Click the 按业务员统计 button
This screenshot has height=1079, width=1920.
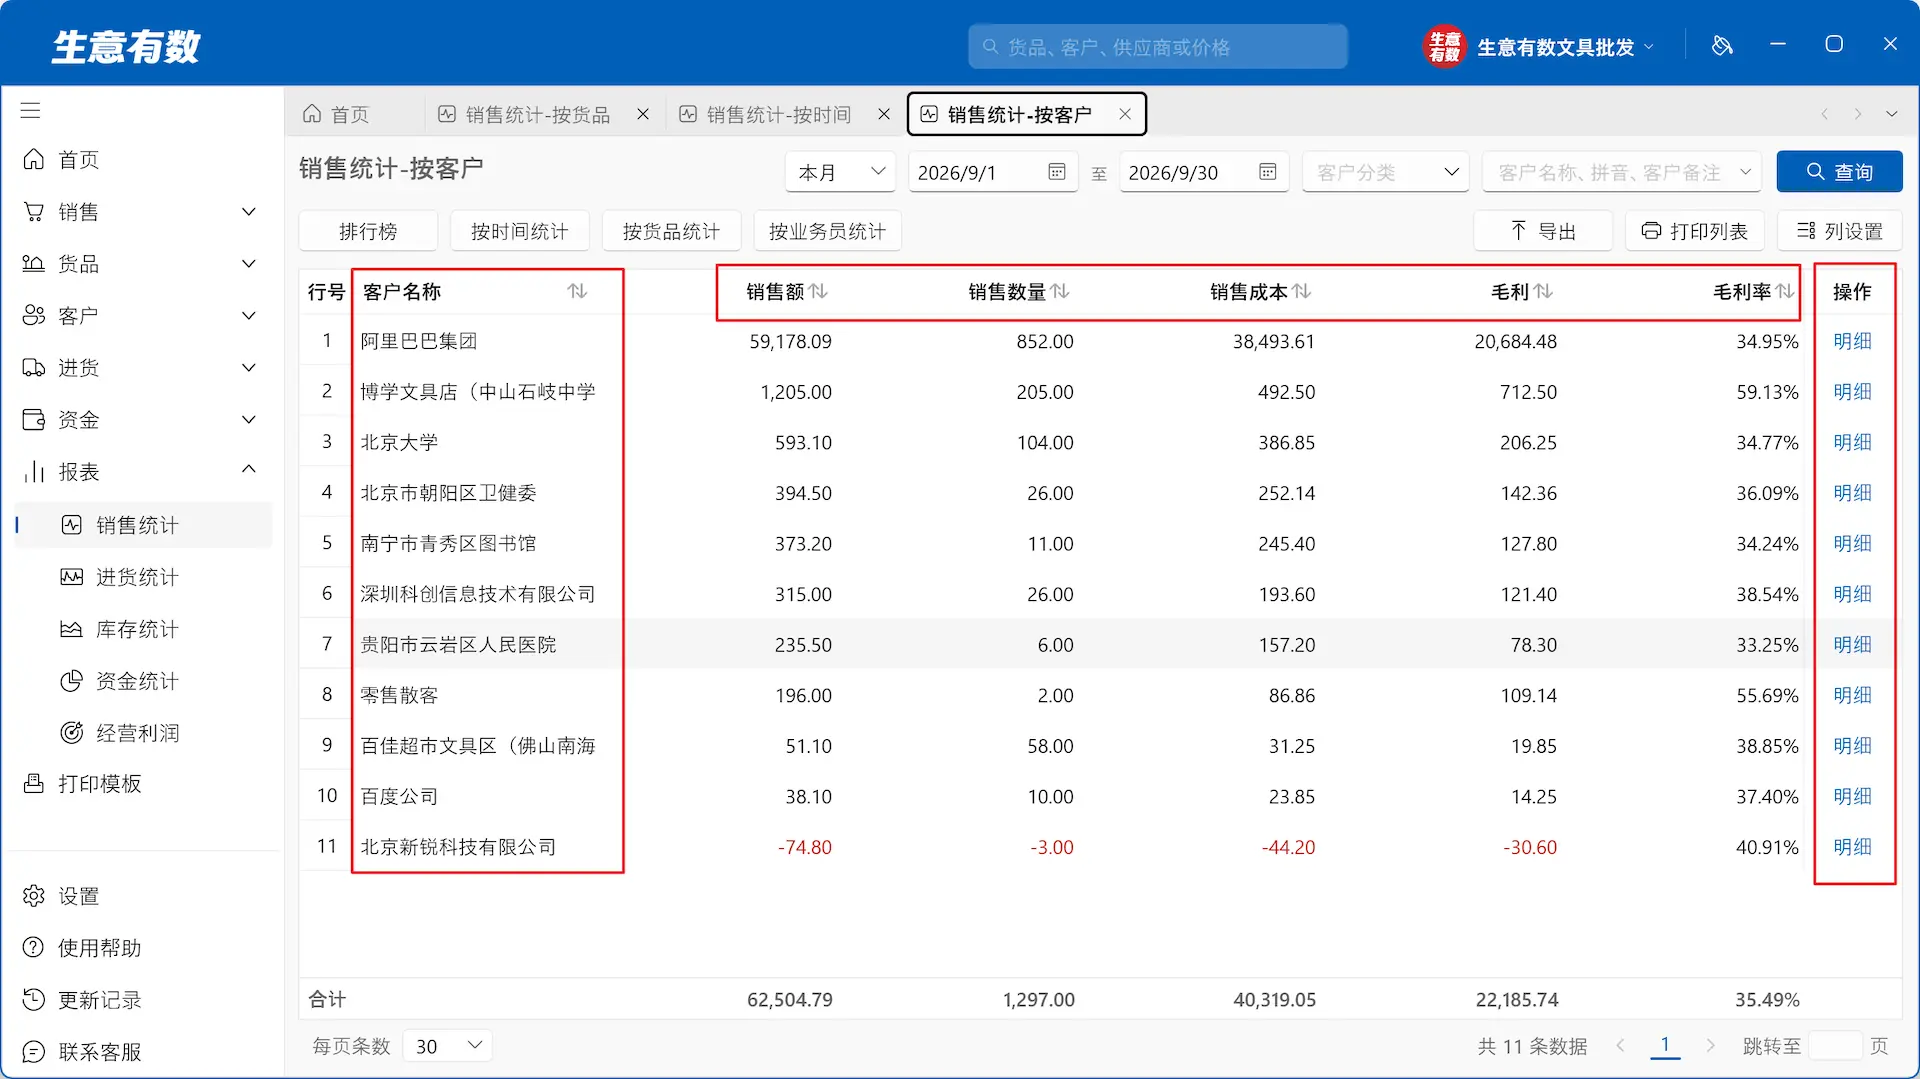pos(827,231)
